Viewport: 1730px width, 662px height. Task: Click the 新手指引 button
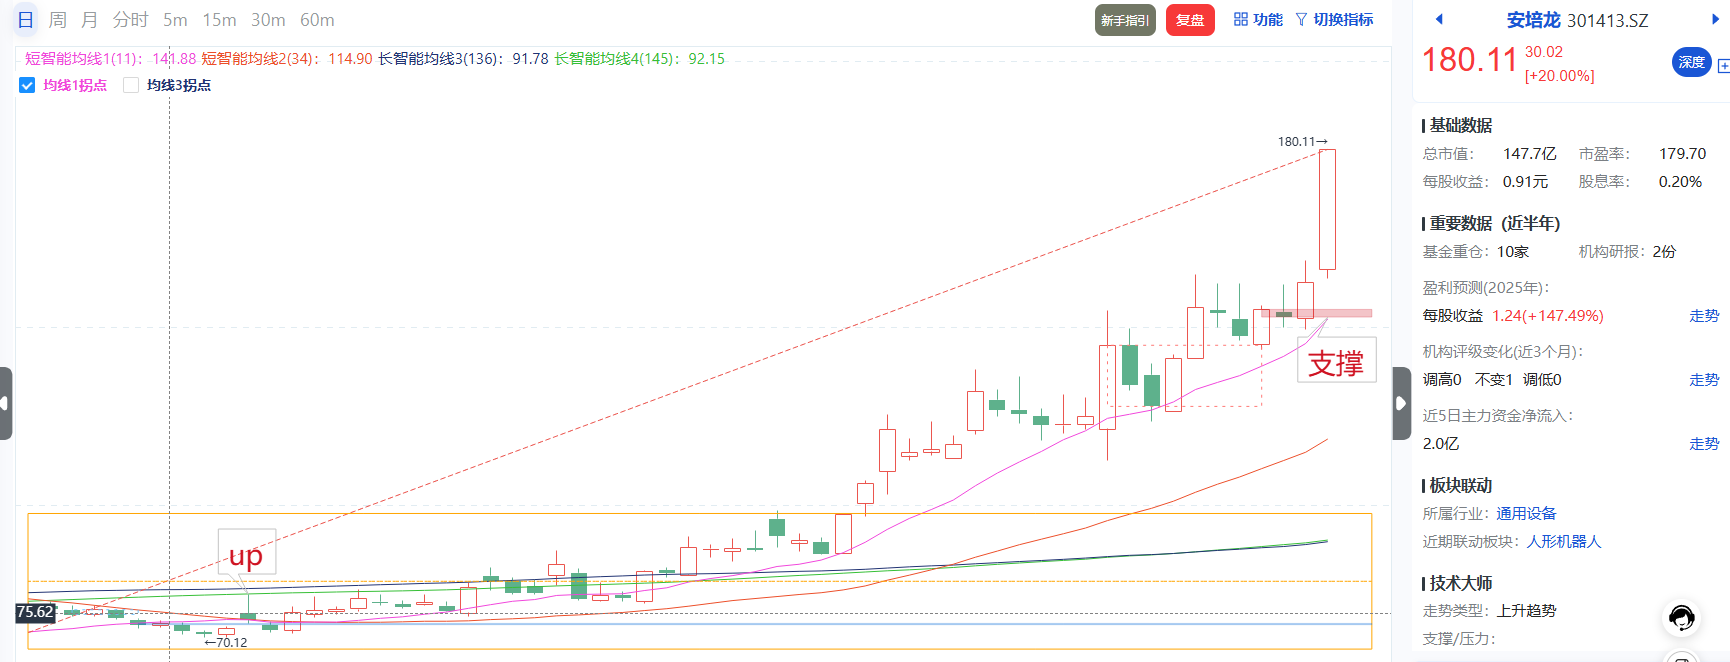click(1125, 20)
